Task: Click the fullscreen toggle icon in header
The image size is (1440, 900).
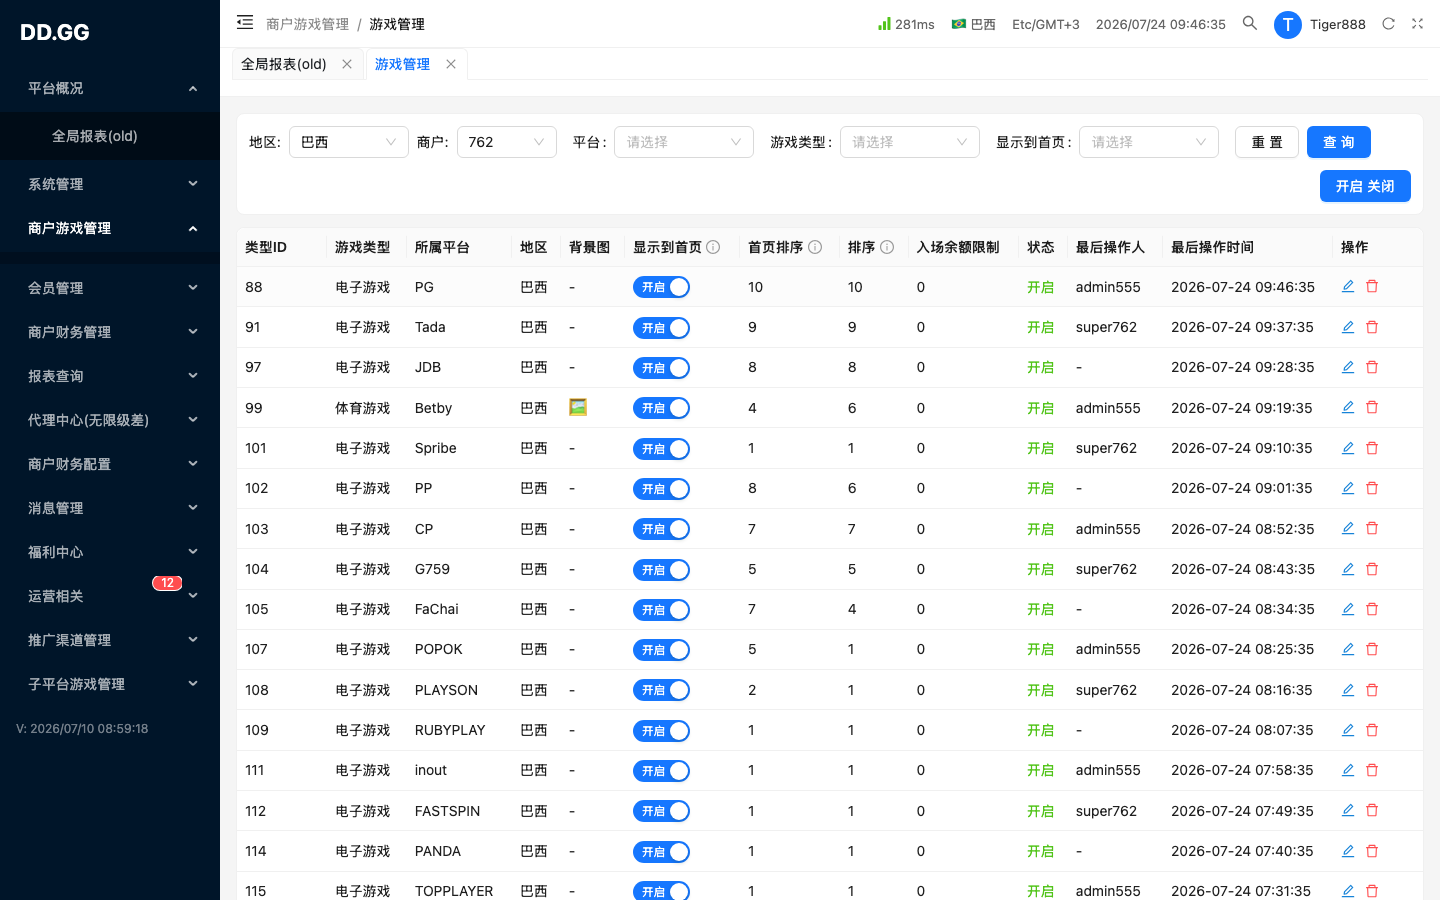Action: point(1417,23)
